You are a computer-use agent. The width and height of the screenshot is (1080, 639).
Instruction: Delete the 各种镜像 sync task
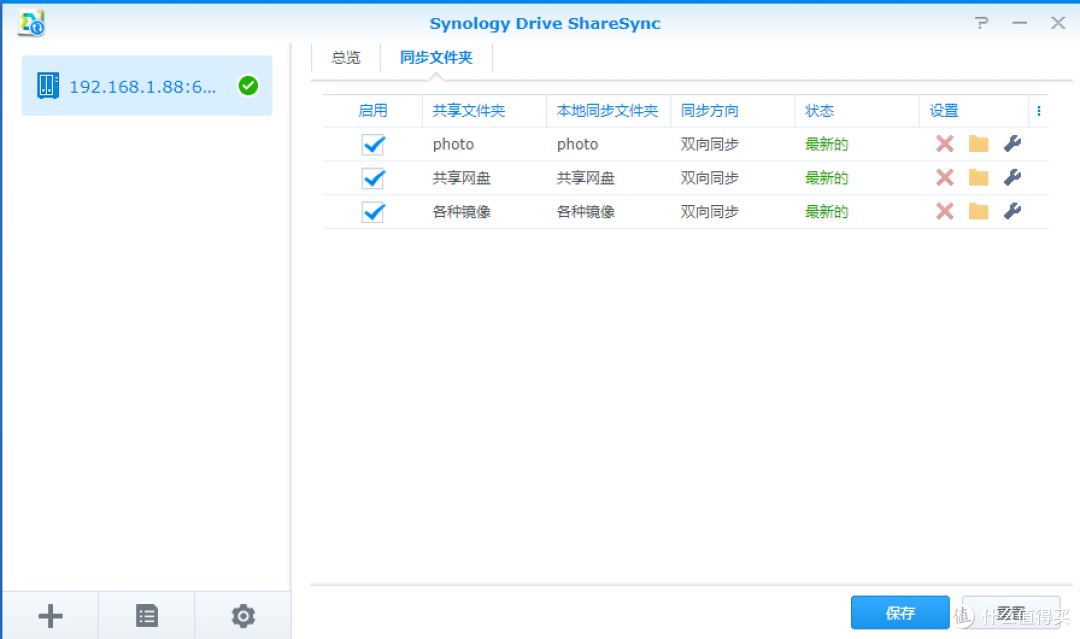[x=944, y=211]
